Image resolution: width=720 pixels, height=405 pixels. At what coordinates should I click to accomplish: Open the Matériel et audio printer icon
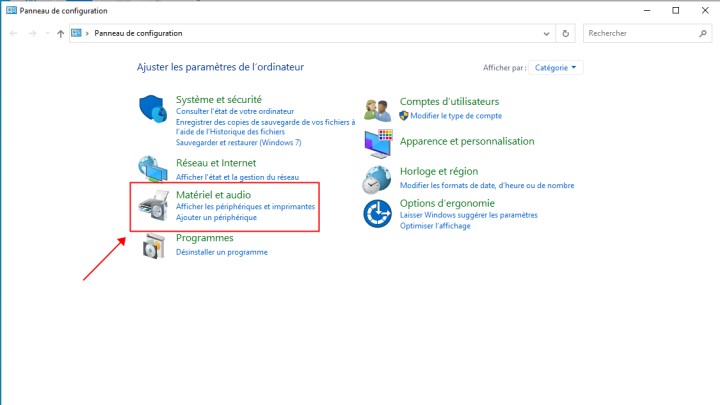pyautogui.click(x=154, y=205)
